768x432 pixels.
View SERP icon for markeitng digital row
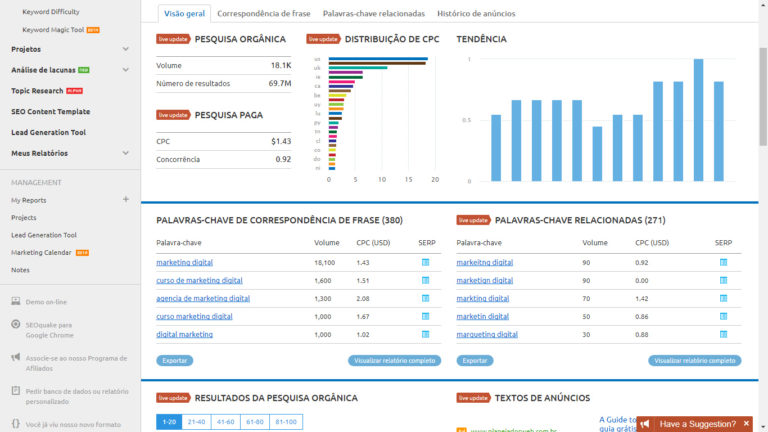(723, 263)
